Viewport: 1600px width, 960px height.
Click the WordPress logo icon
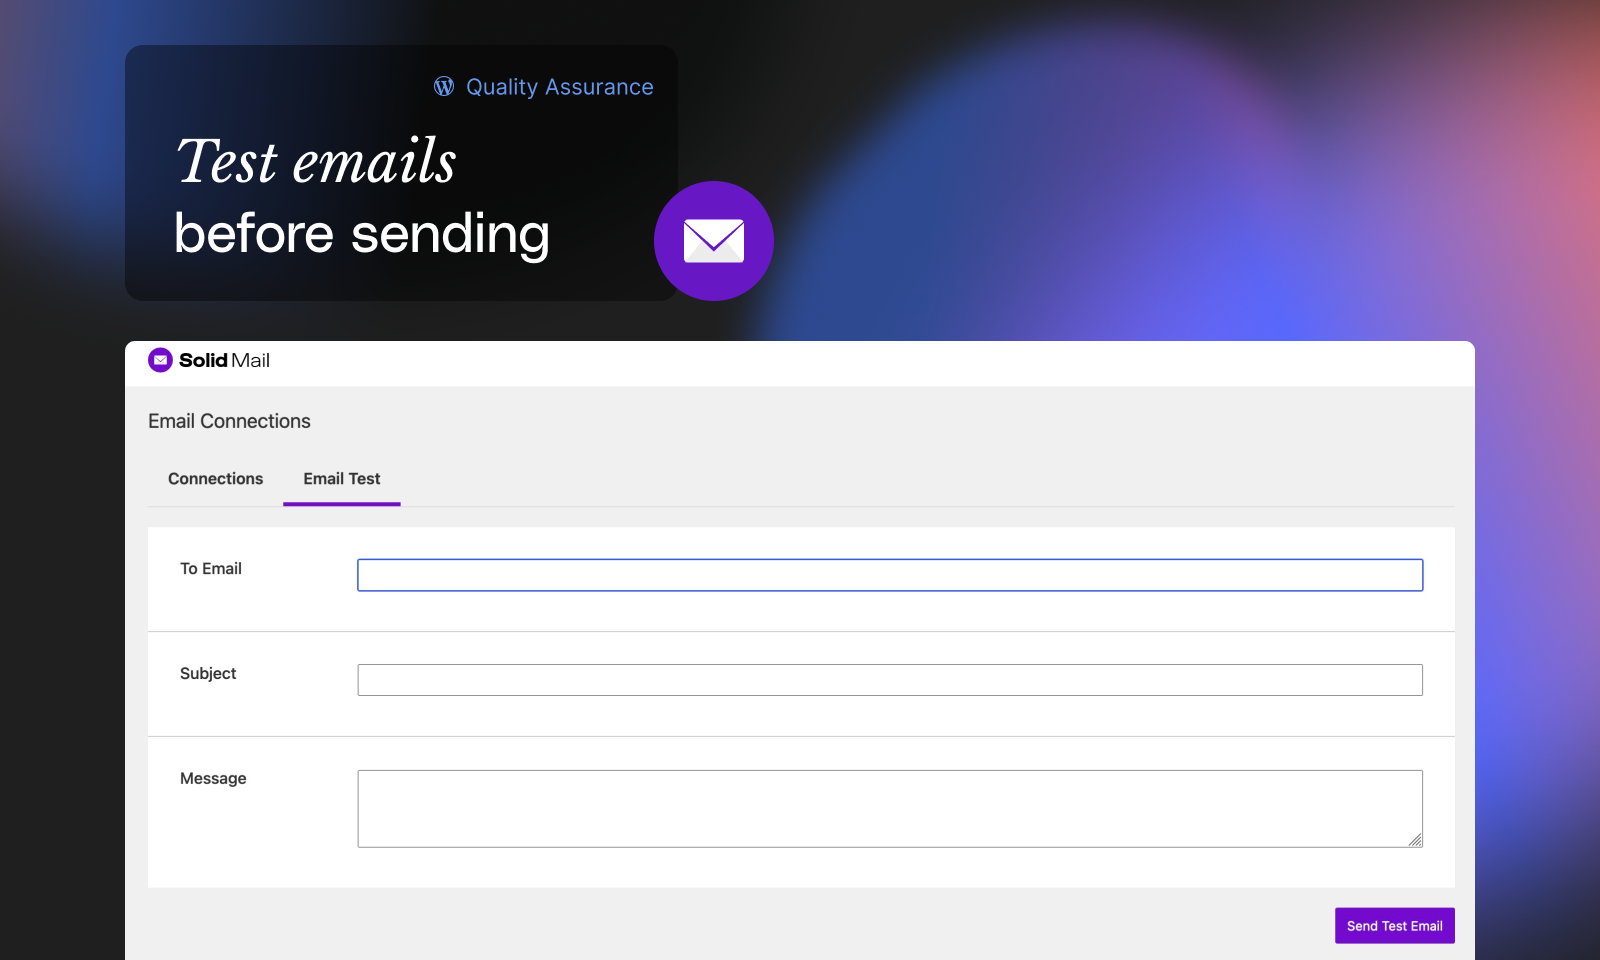[444, 87]
